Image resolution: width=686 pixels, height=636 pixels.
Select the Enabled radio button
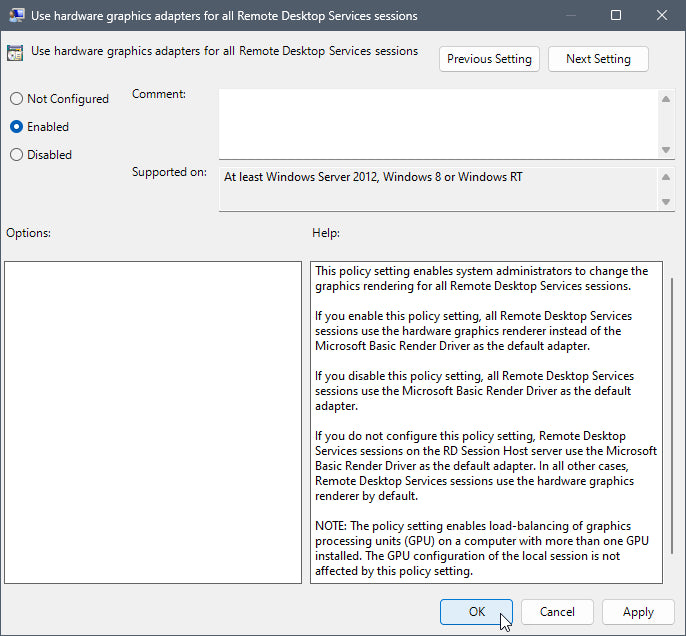(x=16, y=127)
